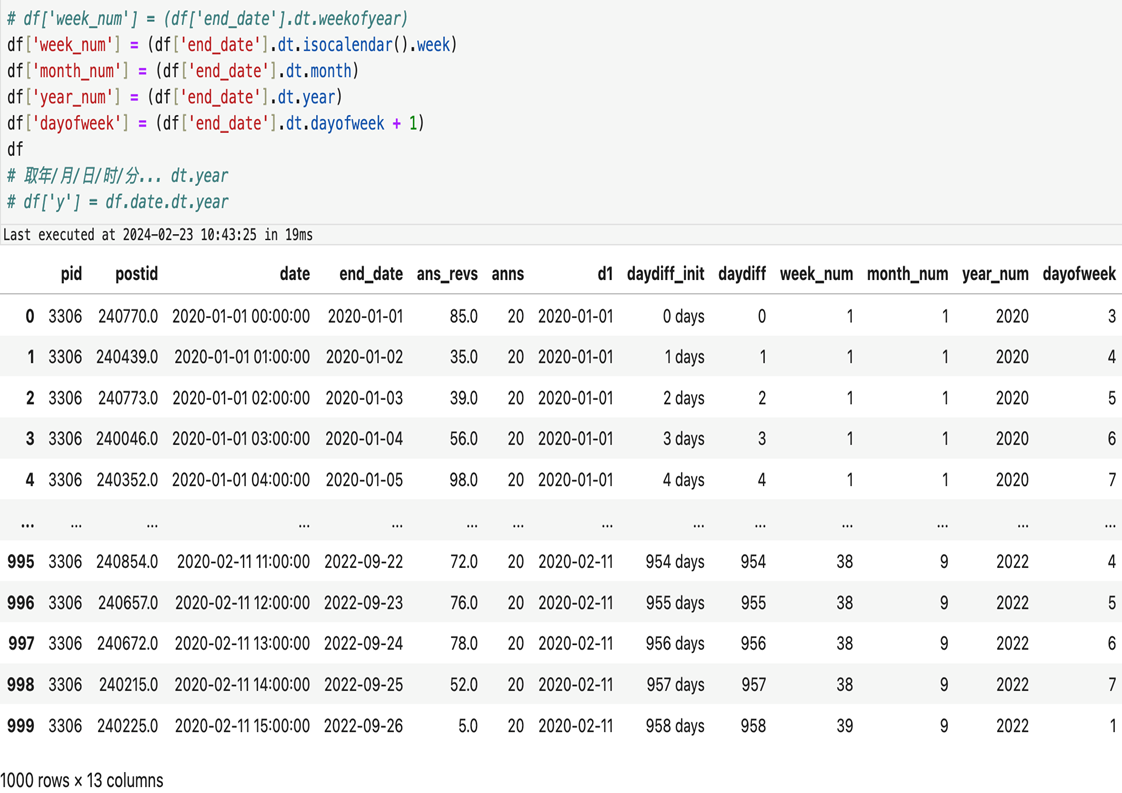Click date cell 2020-01-01 00:00:00
1122x793 pixels.
click(241, 316)
